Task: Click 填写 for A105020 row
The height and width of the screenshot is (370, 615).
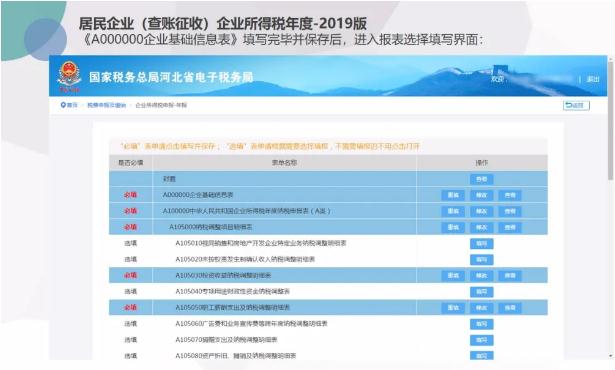Action: click(x=482, y=260)
